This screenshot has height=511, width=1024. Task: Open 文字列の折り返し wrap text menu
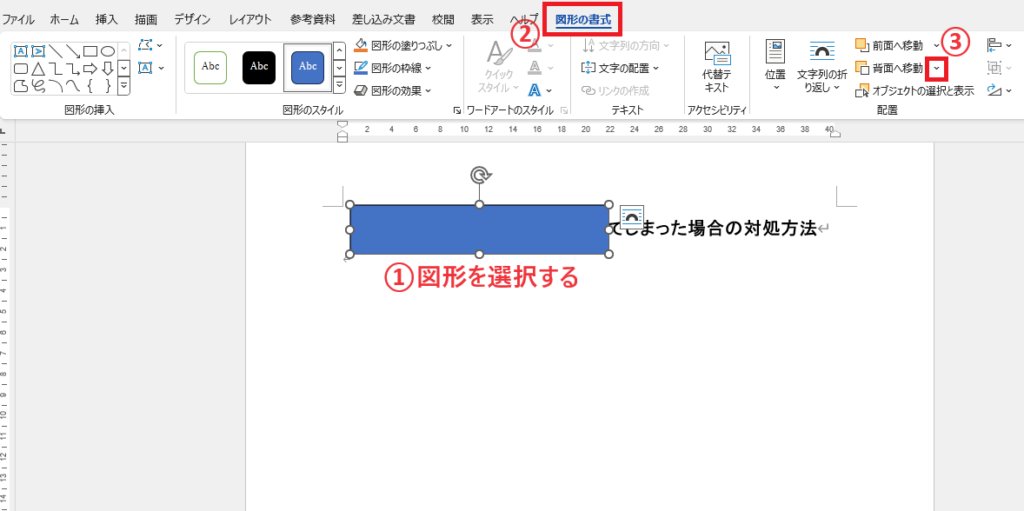(x=822, y=67)
